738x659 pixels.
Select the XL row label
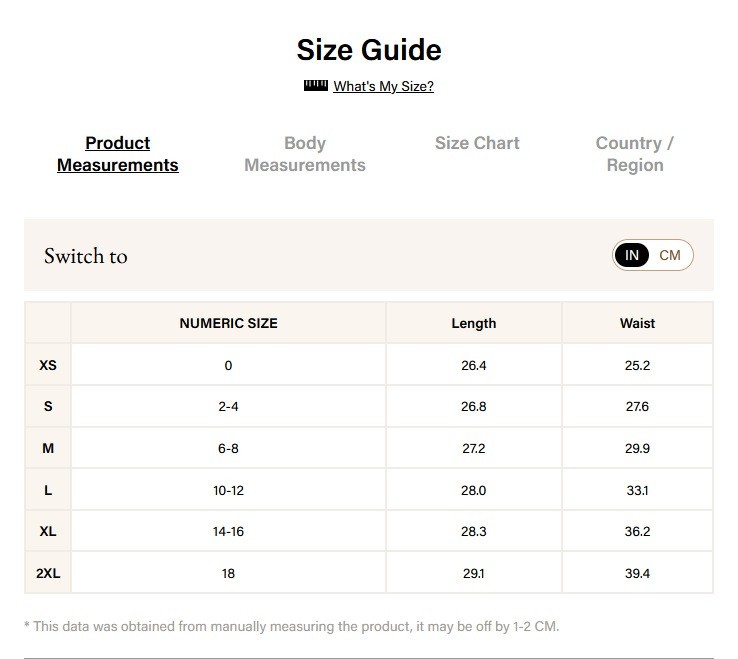click(x=48, y=531)
